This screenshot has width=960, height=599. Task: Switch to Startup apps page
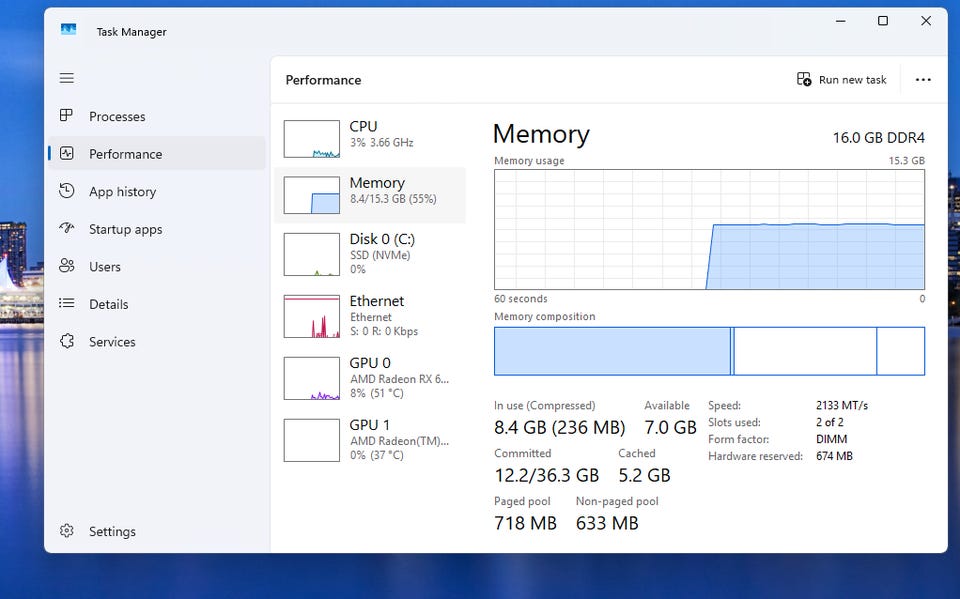click(157, 229)
